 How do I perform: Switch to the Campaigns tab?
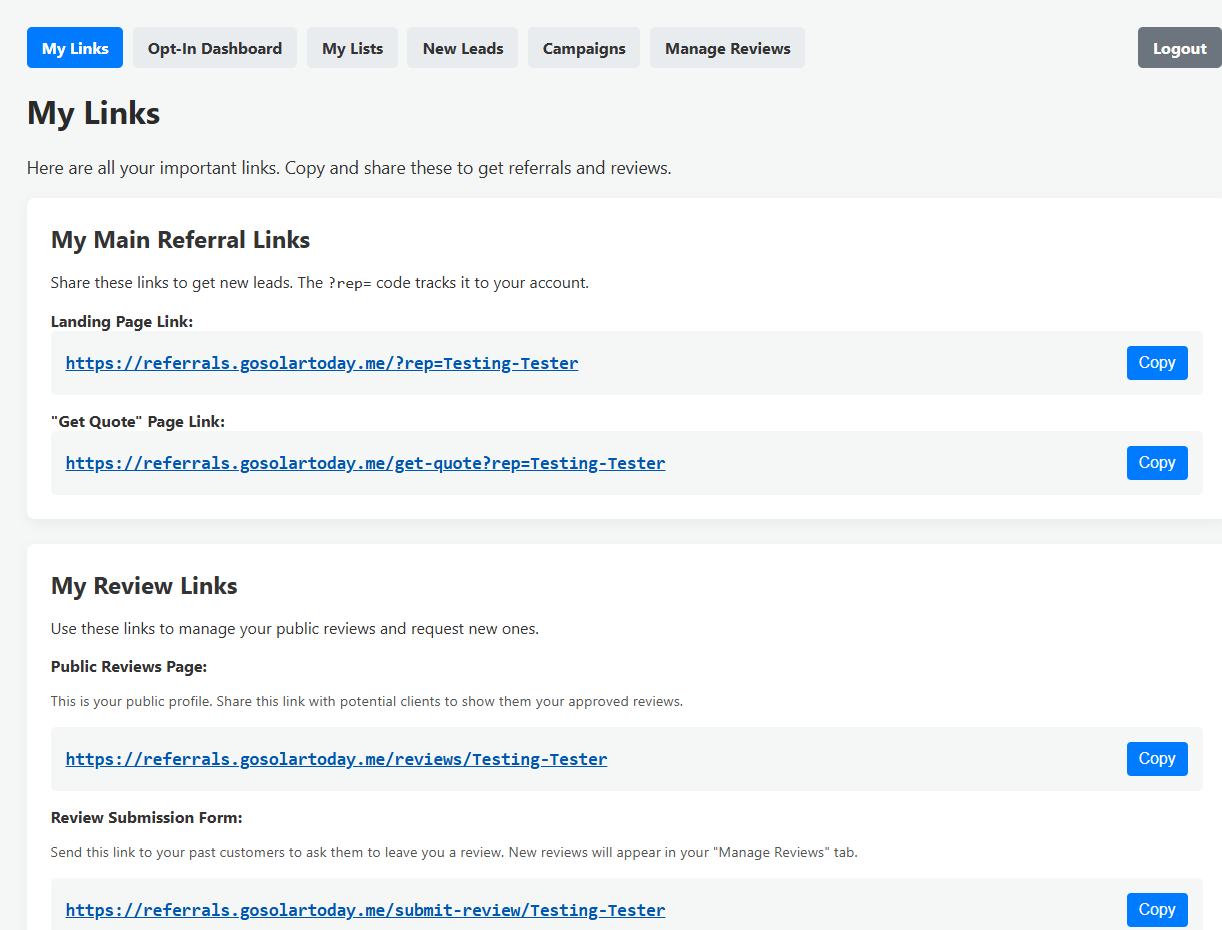583,47
